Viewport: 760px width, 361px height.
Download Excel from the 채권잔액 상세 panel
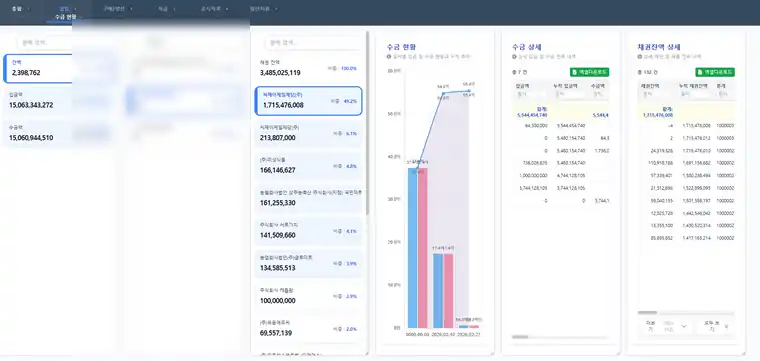[715, 72]
